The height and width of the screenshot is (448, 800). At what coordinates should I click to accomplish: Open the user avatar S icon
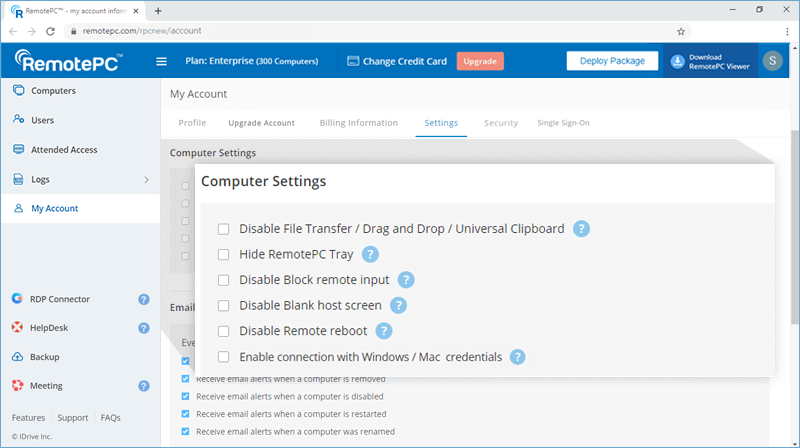pyautogui.click(x=772, y=61)
